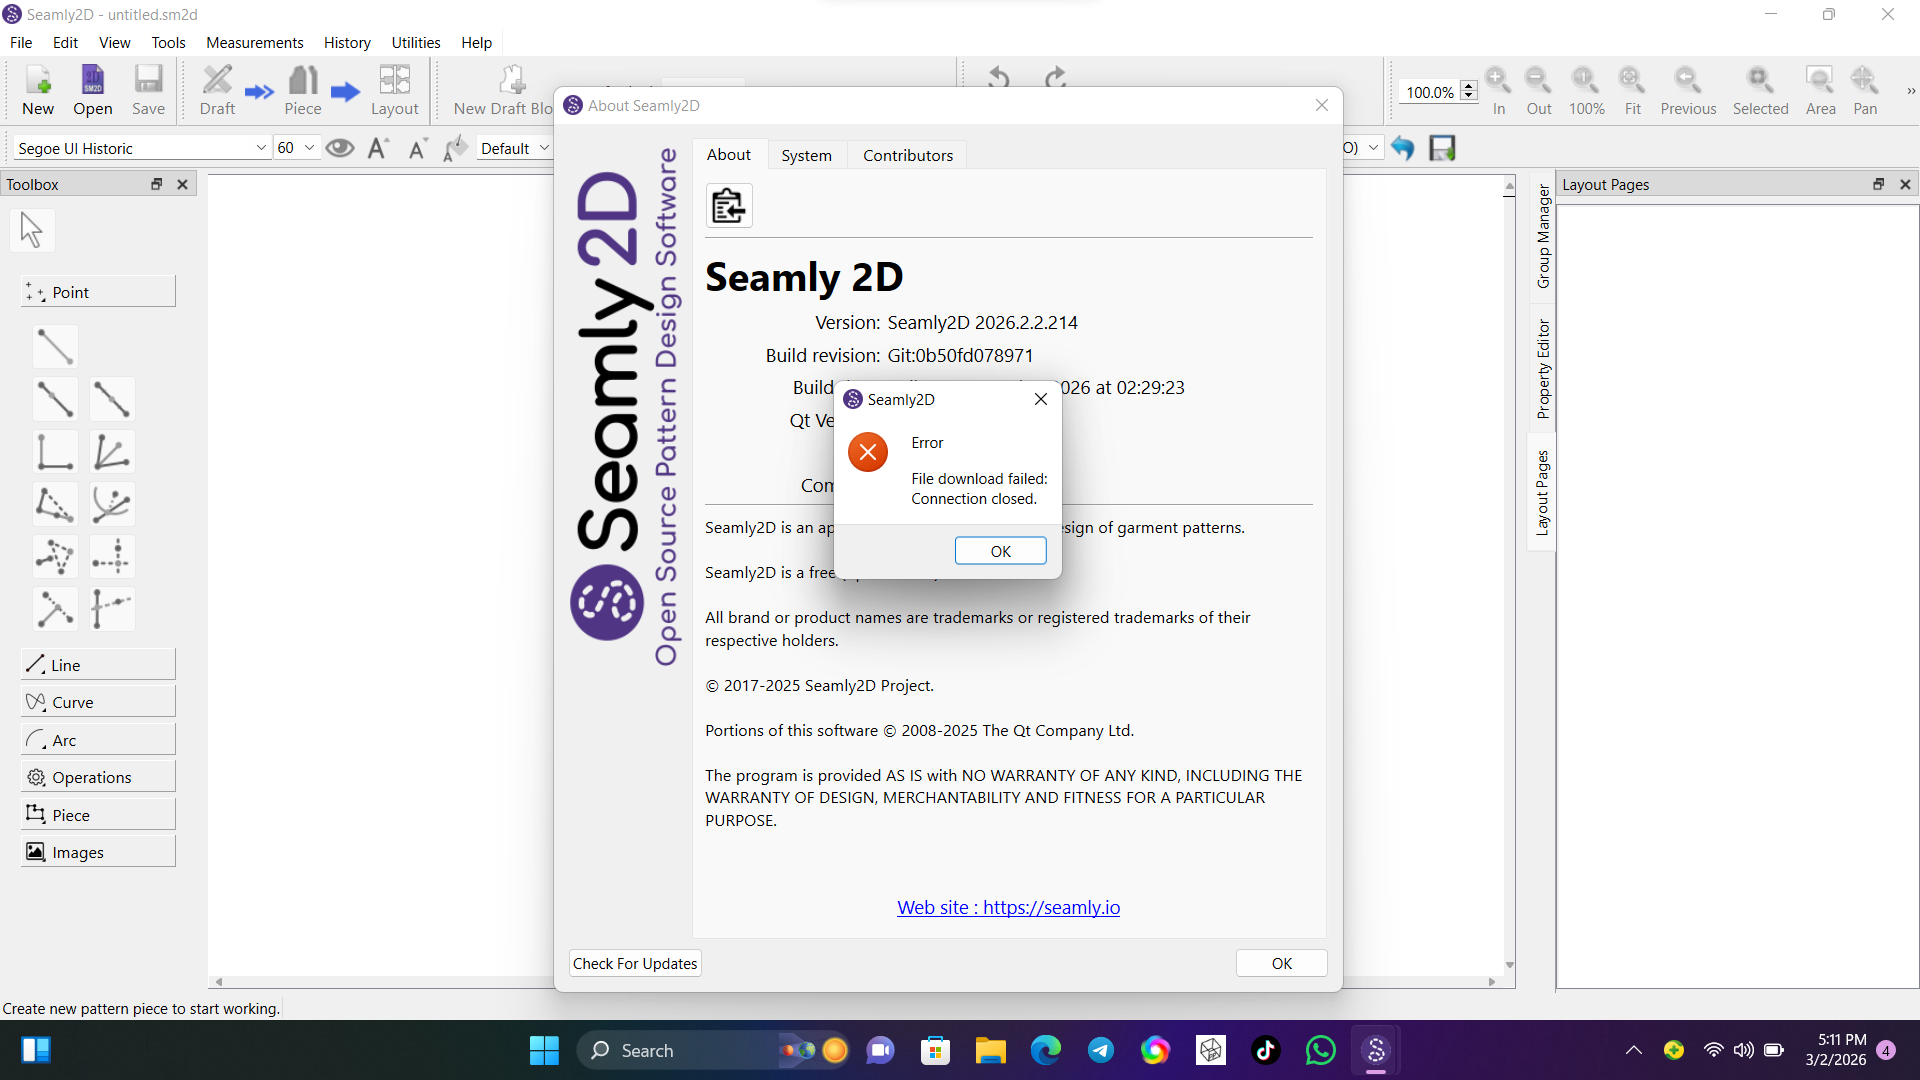This screenshot has width=1920, height=1080.
Task: Open the seamly.io web site link
Action: (x=1008, y=907)
